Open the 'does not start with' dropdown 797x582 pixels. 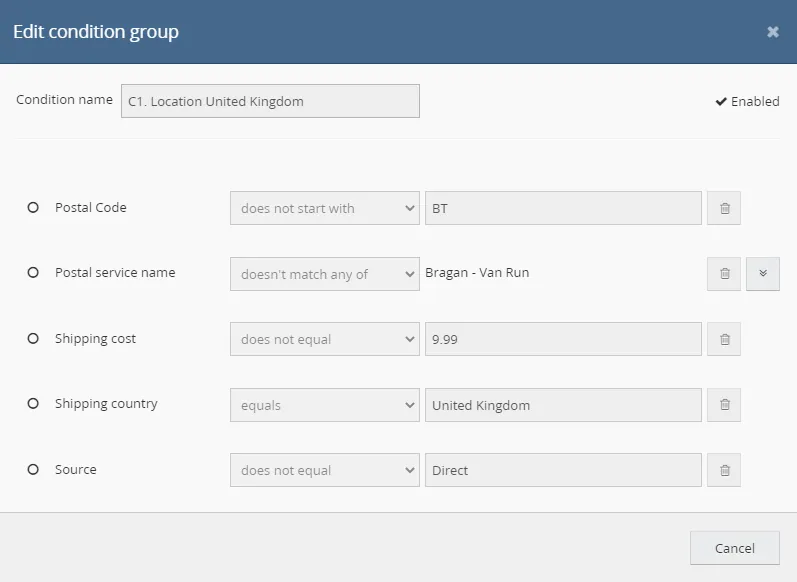click(325, 208)
